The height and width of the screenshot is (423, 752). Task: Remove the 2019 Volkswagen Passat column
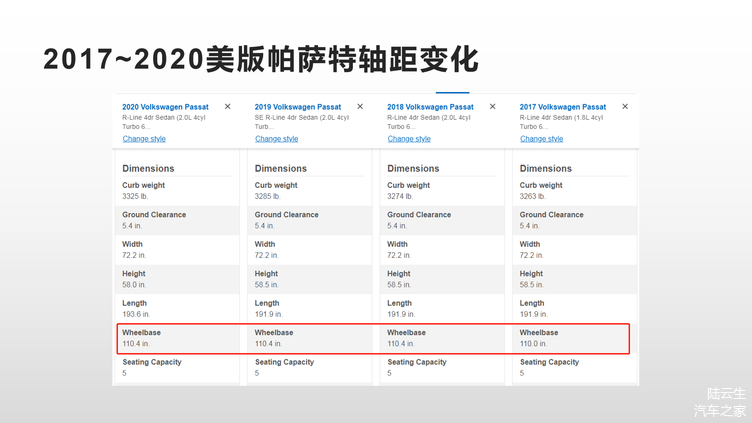point(360,106)
